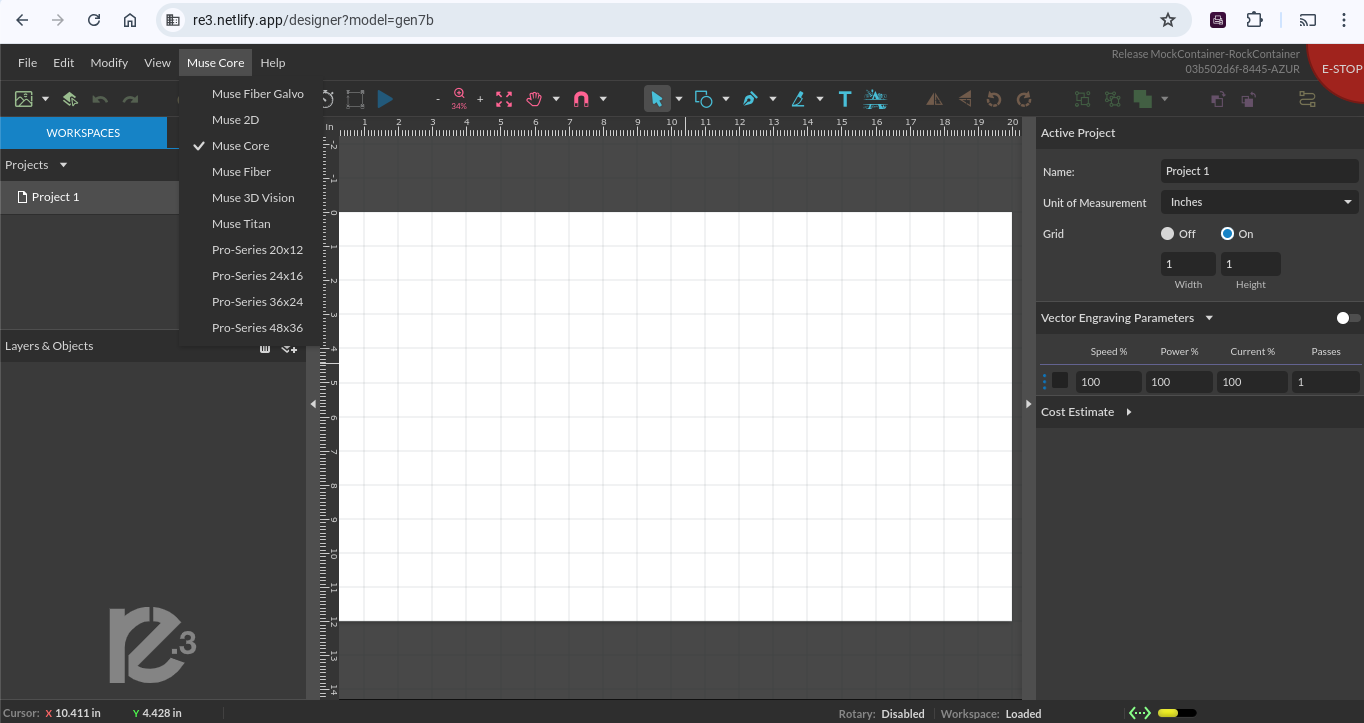This screenshot has height=723, width=1364.
Task: Choose Muse 3D Vision from menu
Action: (253, 198)
